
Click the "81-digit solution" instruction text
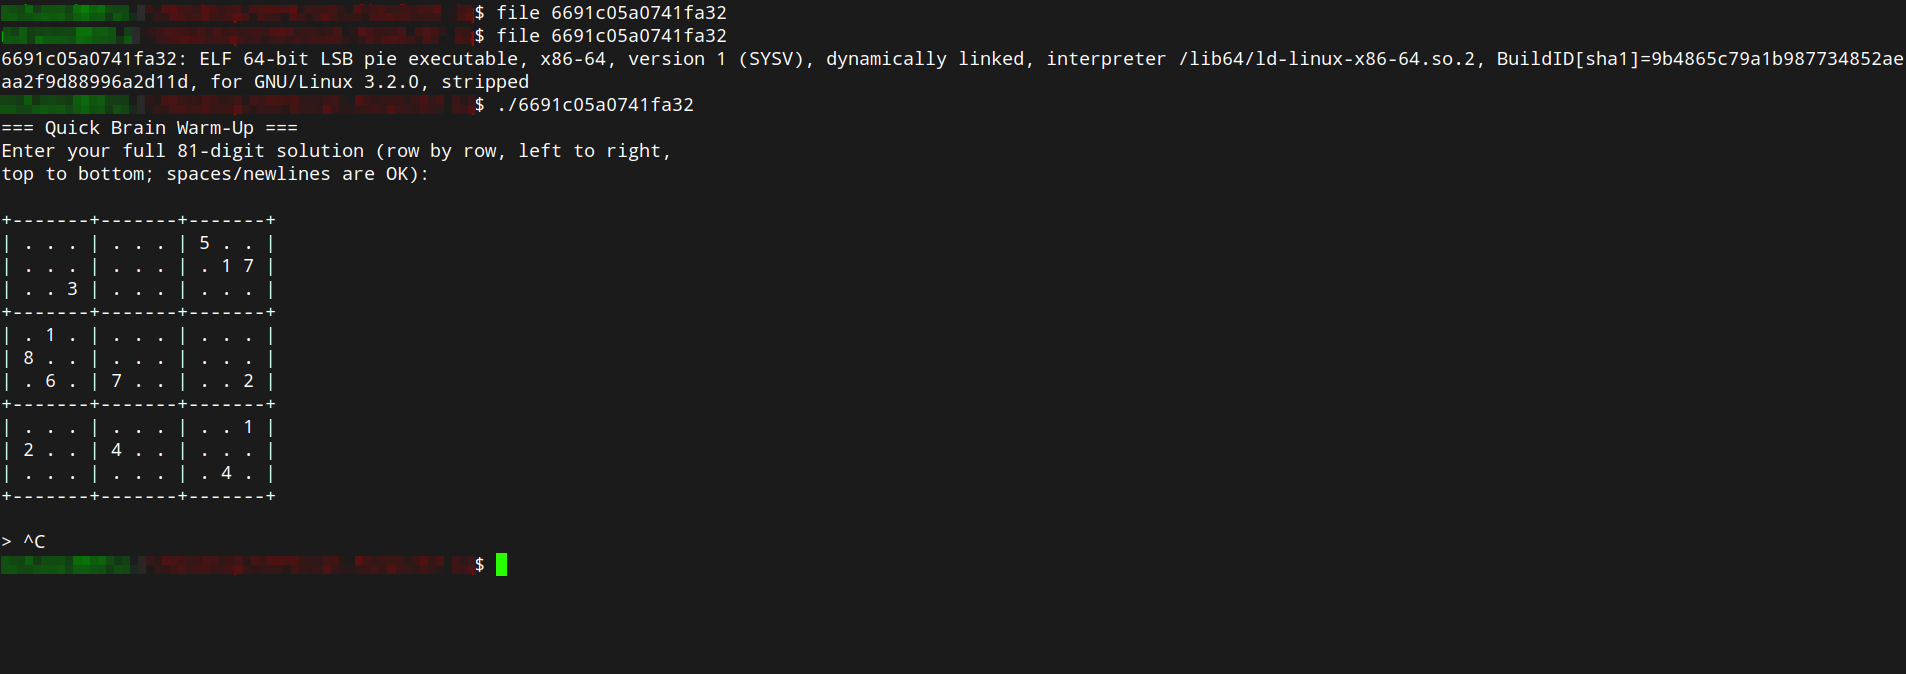coord(270,151)
